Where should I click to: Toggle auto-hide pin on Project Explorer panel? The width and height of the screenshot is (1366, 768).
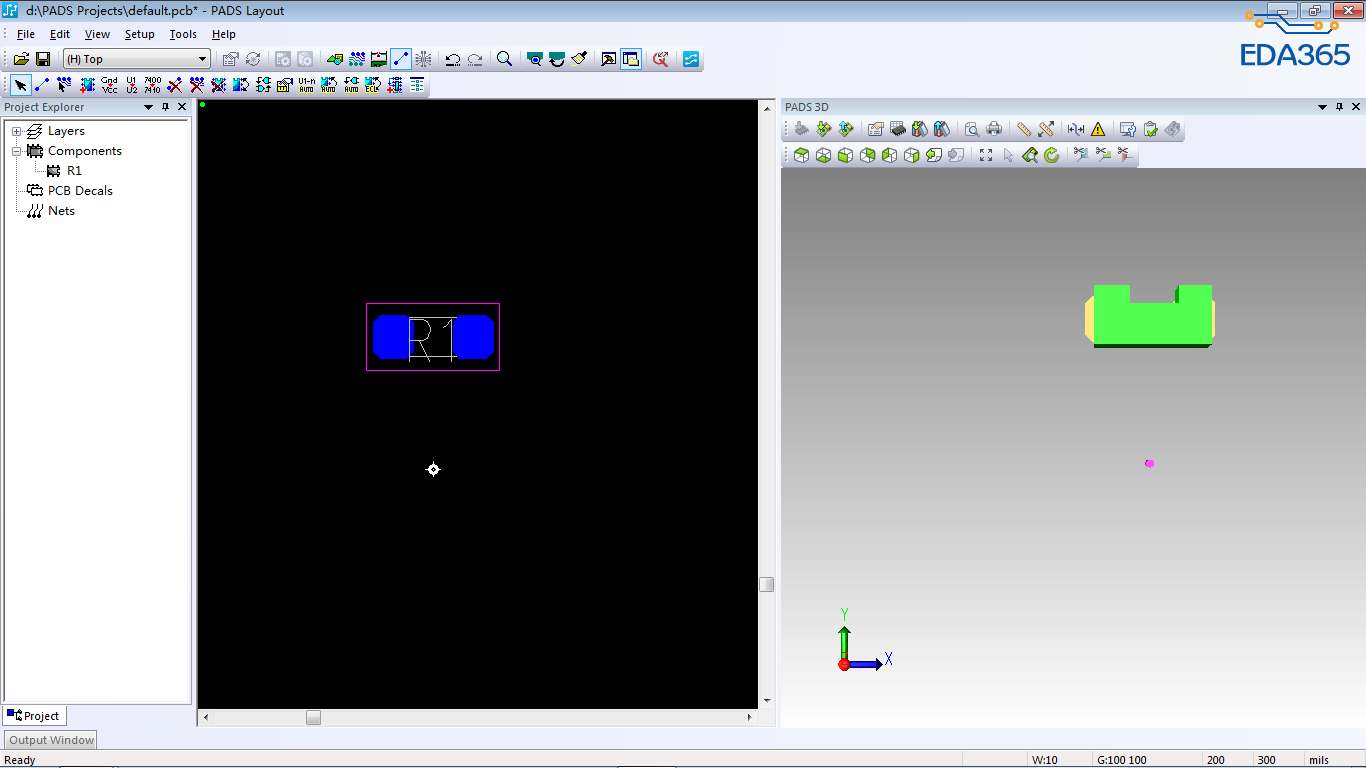166,107
